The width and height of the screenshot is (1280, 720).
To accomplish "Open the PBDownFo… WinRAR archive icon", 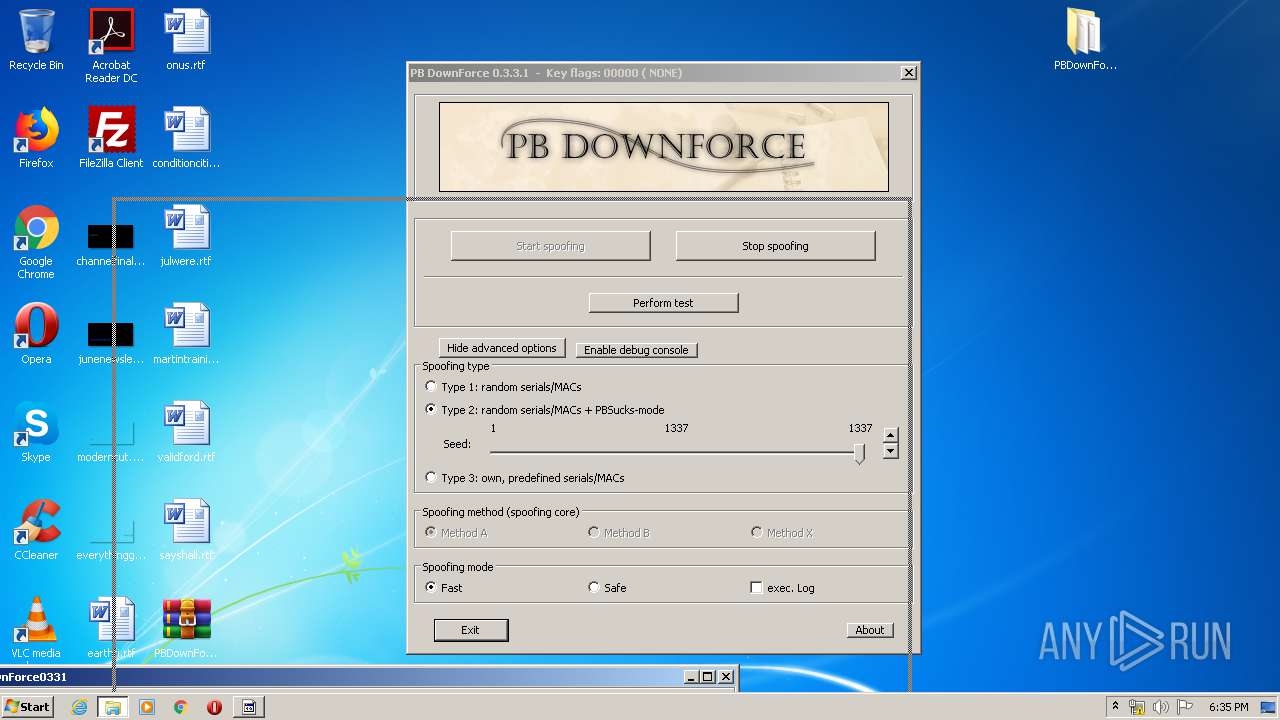I will click(x=186, y=628).
